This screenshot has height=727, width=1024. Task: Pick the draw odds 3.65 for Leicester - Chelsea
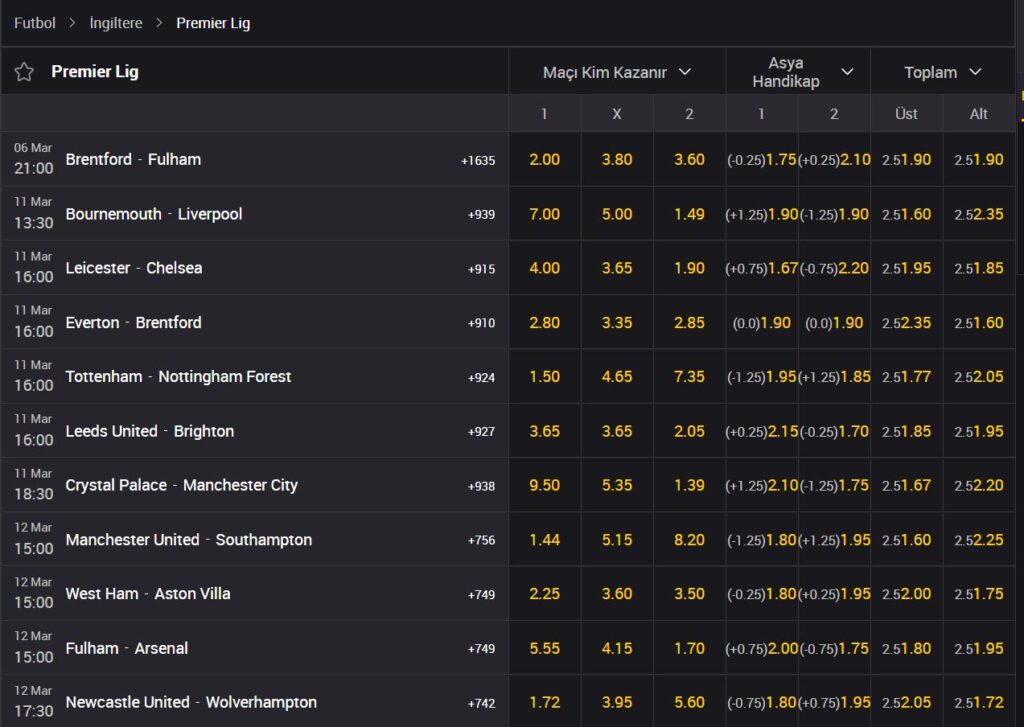coord(617,268)
